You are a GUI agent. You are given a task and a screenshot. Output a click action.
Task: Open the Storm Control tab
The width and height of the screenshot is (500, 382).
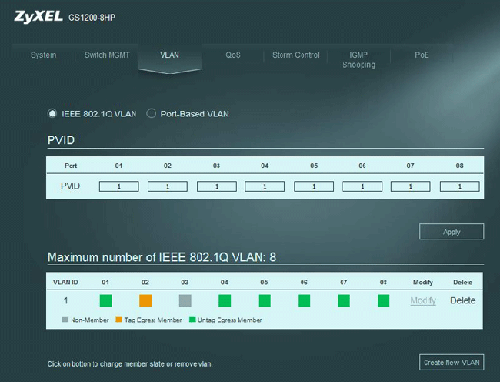[296, 55]
